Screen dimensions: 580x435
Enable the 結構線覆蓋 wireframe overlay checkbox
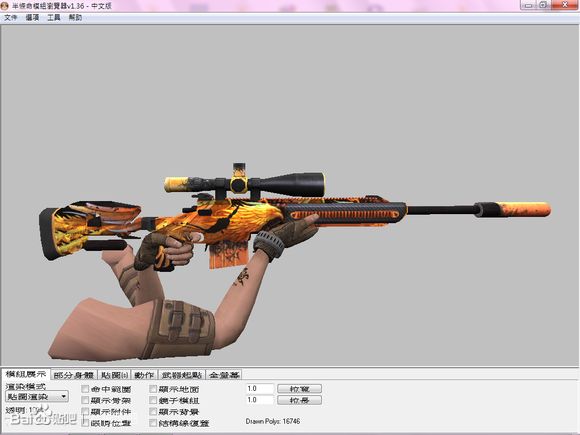coord(153,422)
